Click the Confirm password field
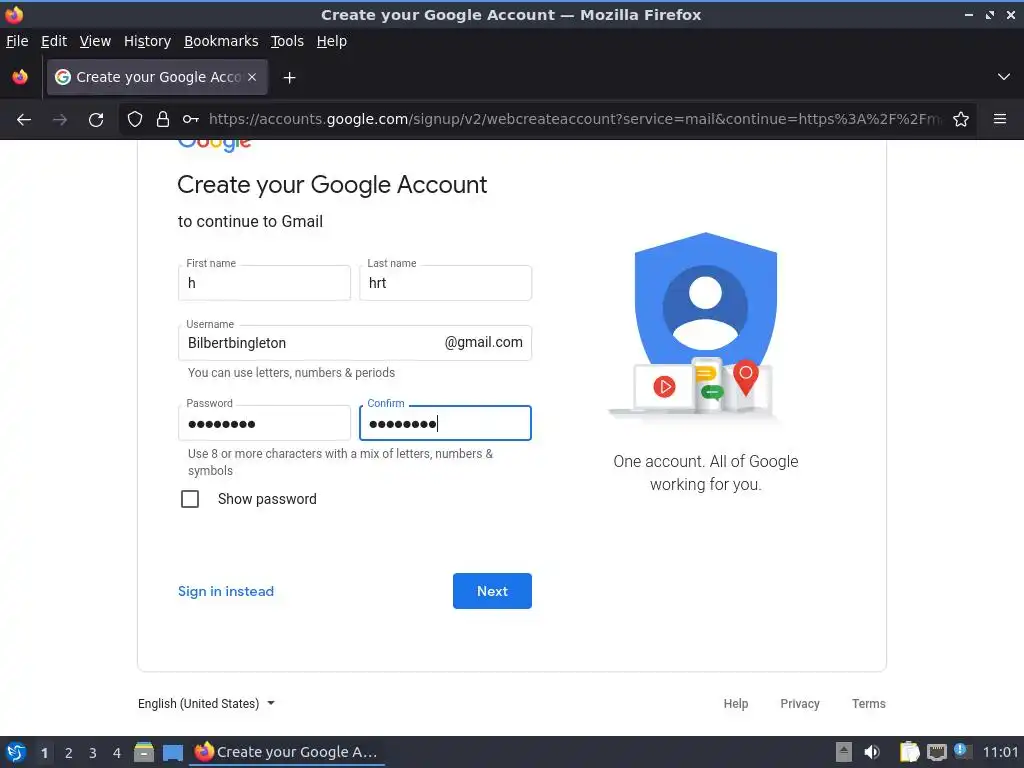 point(445,423)
